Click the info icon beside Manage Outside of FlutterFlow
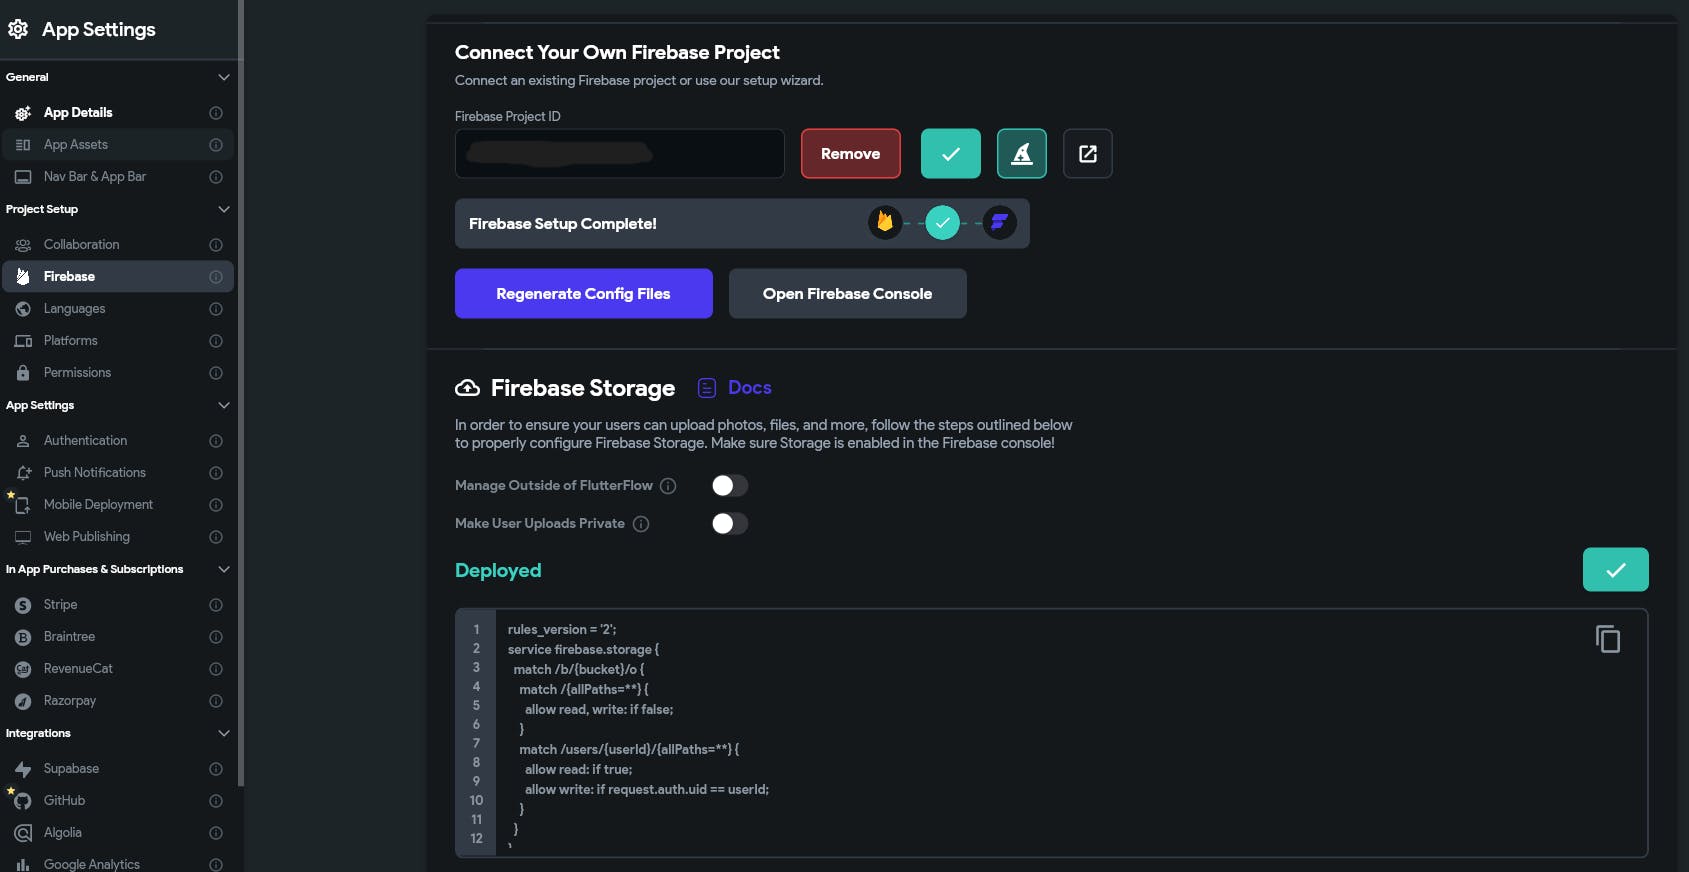 (668, 486)
